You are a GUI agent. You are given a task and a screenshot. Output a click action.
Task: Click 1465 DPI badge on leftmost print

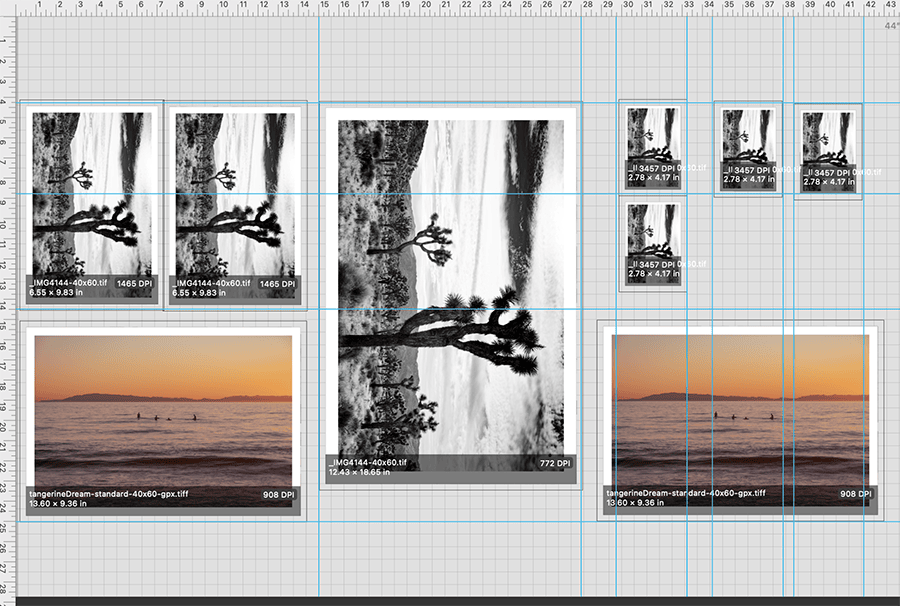tap(135, 283)
